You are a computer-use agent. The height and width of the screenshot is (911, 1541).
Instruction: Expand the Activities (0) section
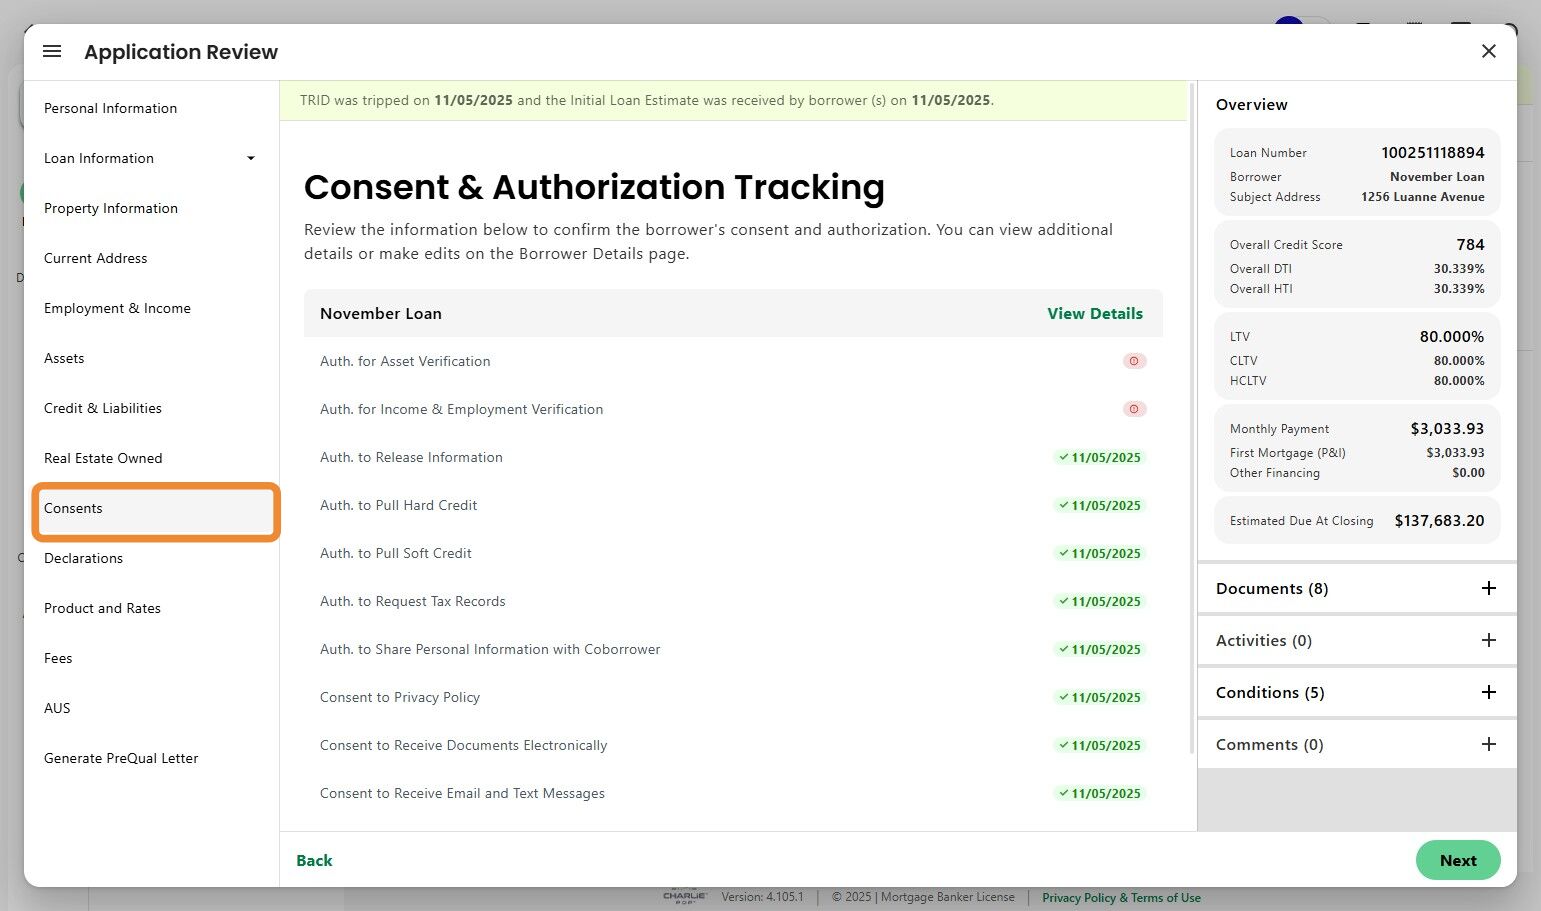[1488, 640]
